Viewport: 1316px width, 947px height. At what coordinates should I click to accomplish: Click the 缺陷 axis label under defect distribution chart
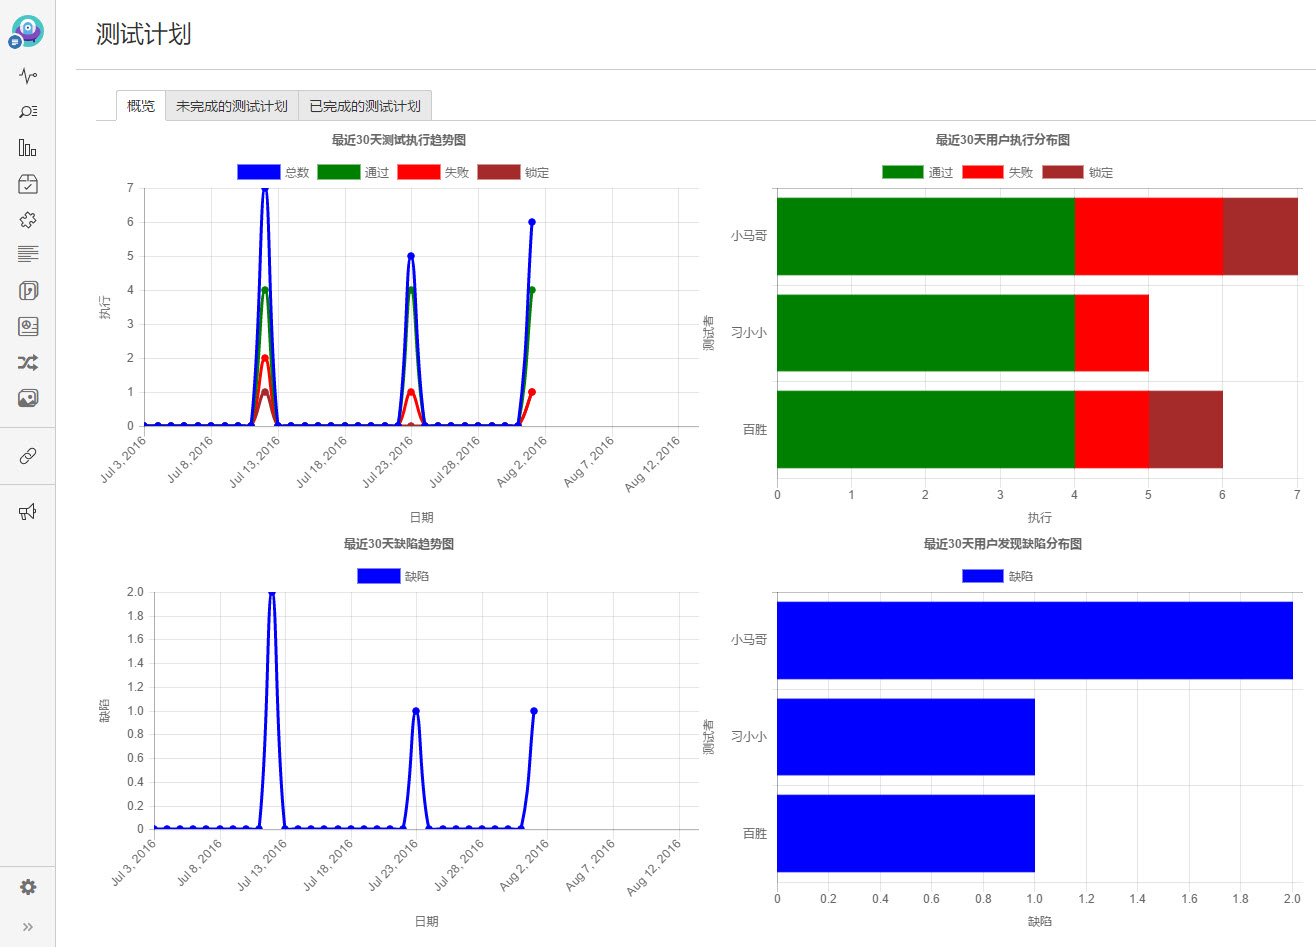click(1040, 921)
